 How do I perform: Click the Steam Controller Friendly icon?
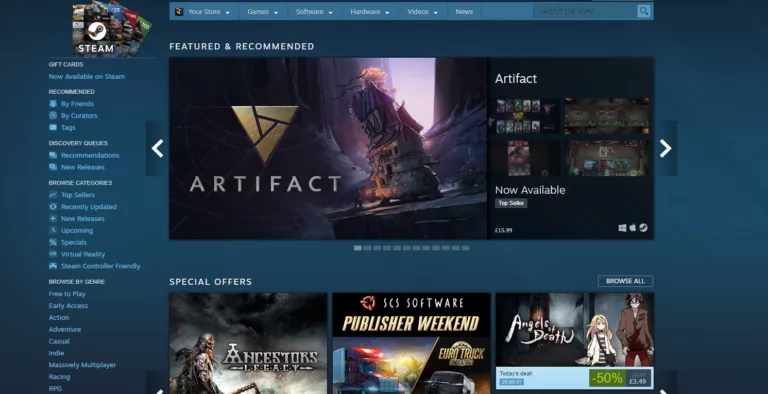(x=53, y=266)
